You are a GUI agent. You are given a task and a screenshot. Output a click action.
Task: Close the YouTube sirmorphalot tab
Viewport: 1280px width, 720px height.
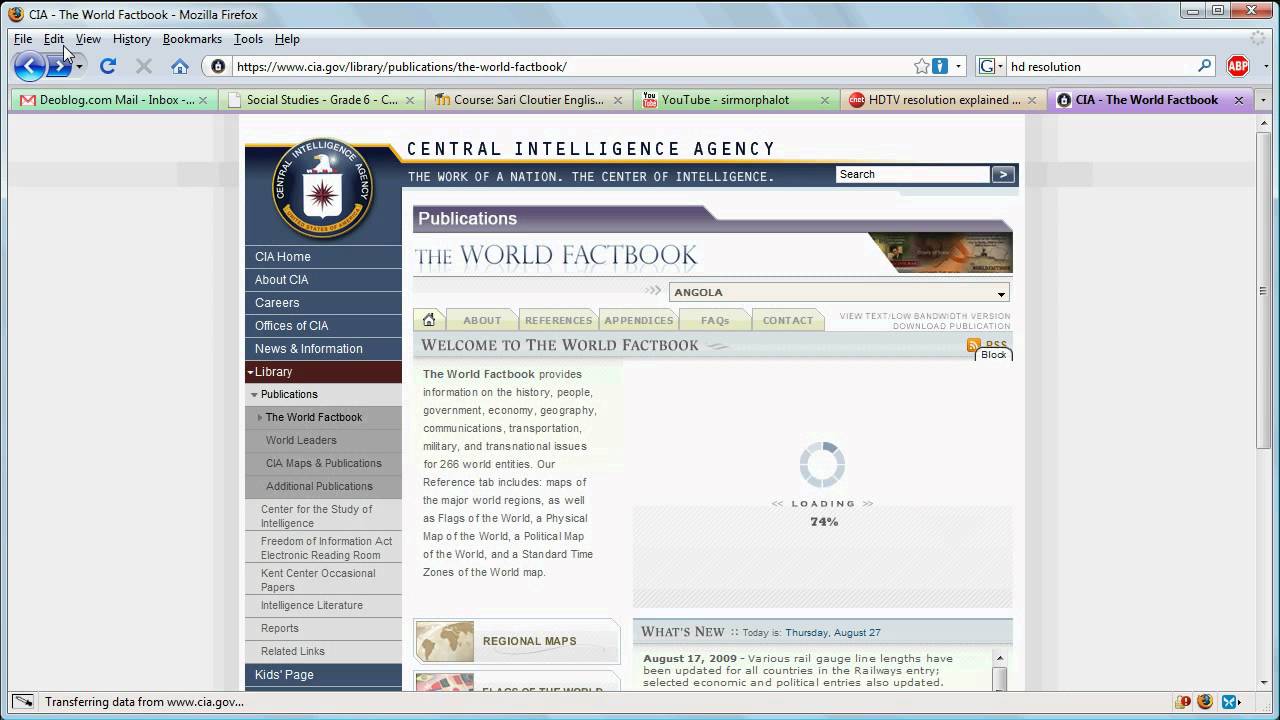[825, 100]
